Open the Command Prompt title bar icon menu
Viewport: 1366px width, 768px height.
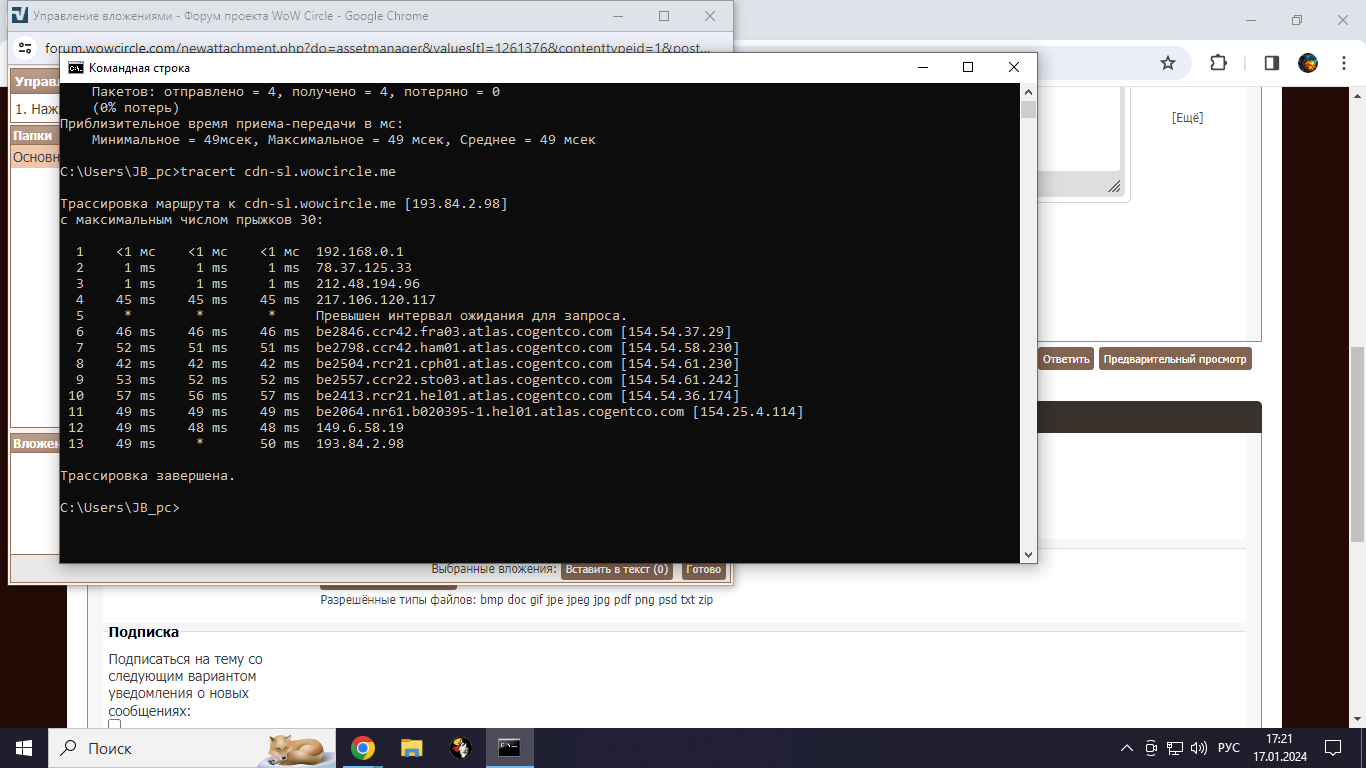coord(75,67)
